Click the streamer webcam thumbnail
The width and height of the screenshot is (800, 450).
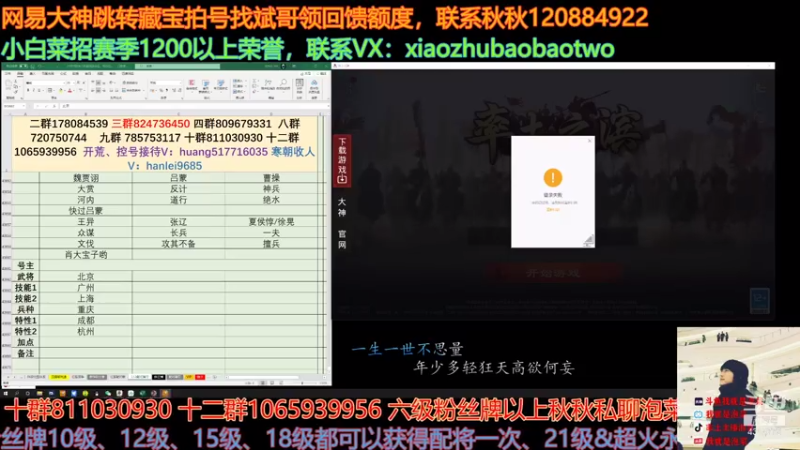[738, 388]
